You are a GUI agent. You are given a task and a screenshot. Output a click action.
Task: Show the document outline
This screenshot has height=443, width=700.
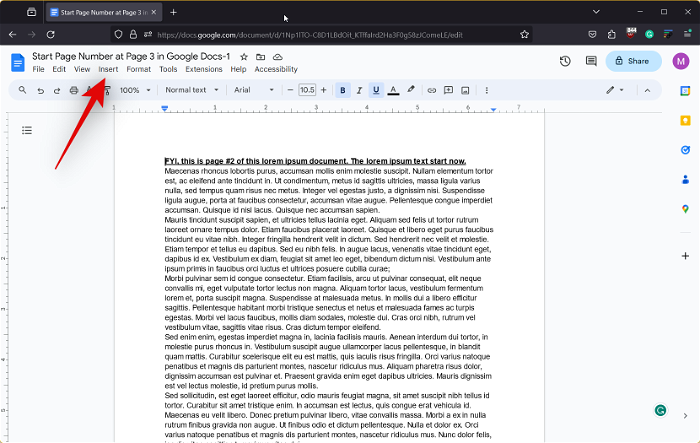(27, 130)
